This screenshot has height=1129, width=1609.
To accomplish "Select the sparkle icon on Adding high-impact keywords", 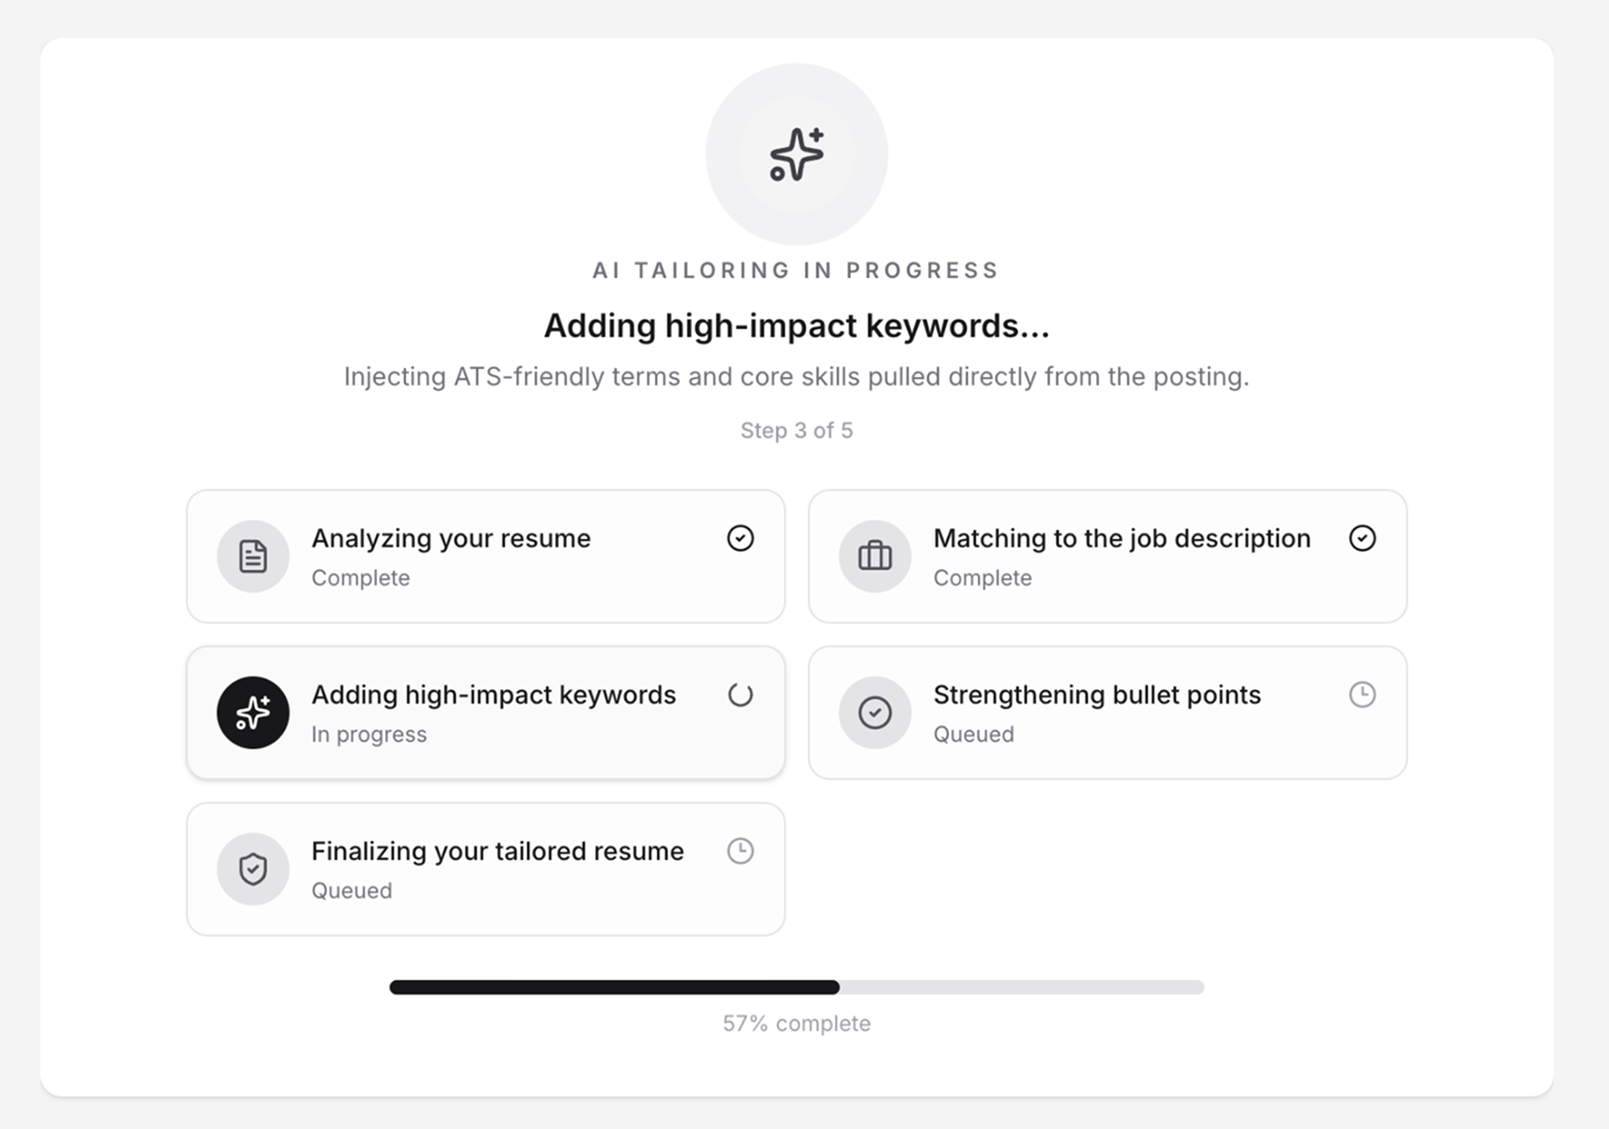I will tap(252, 712).
